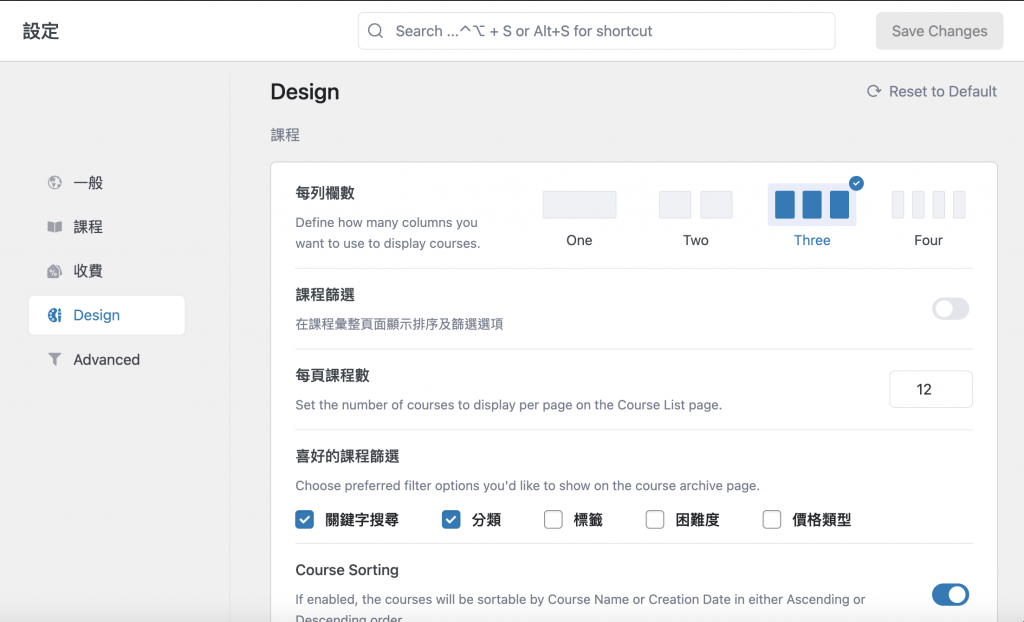Pick the two-column layout option
Image resolution: width=1024 pixels, height=622 pixels.
click(695, 205)
